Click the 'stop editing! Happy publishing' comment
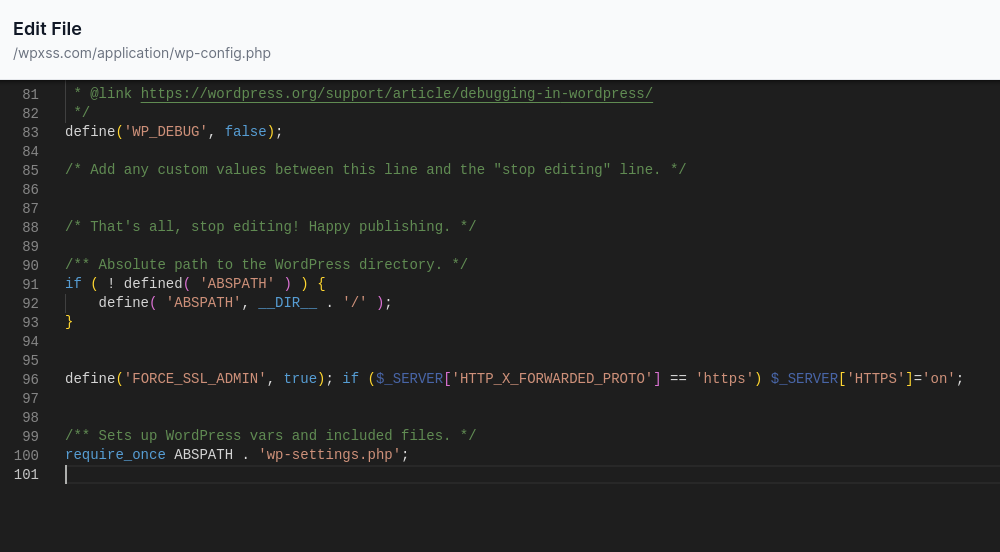 click(270, 227)
